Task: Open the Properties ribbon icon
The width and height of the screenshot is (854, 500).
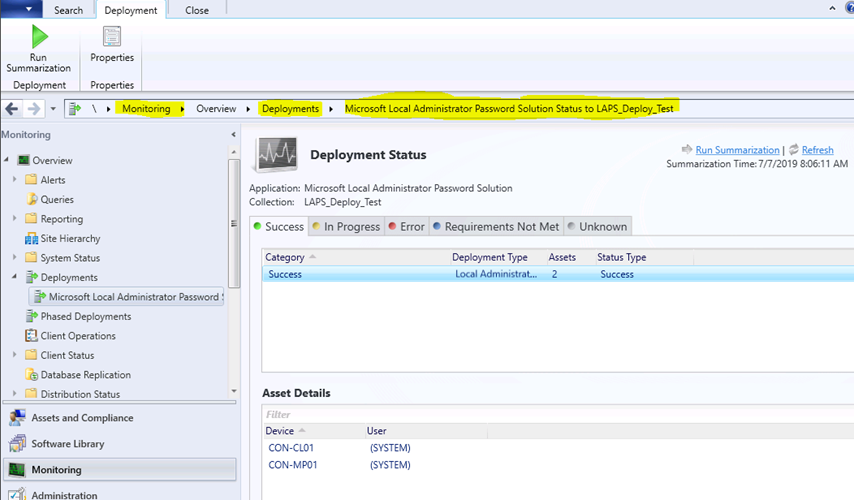Action: pyautogui.click(x=112, y=36)
